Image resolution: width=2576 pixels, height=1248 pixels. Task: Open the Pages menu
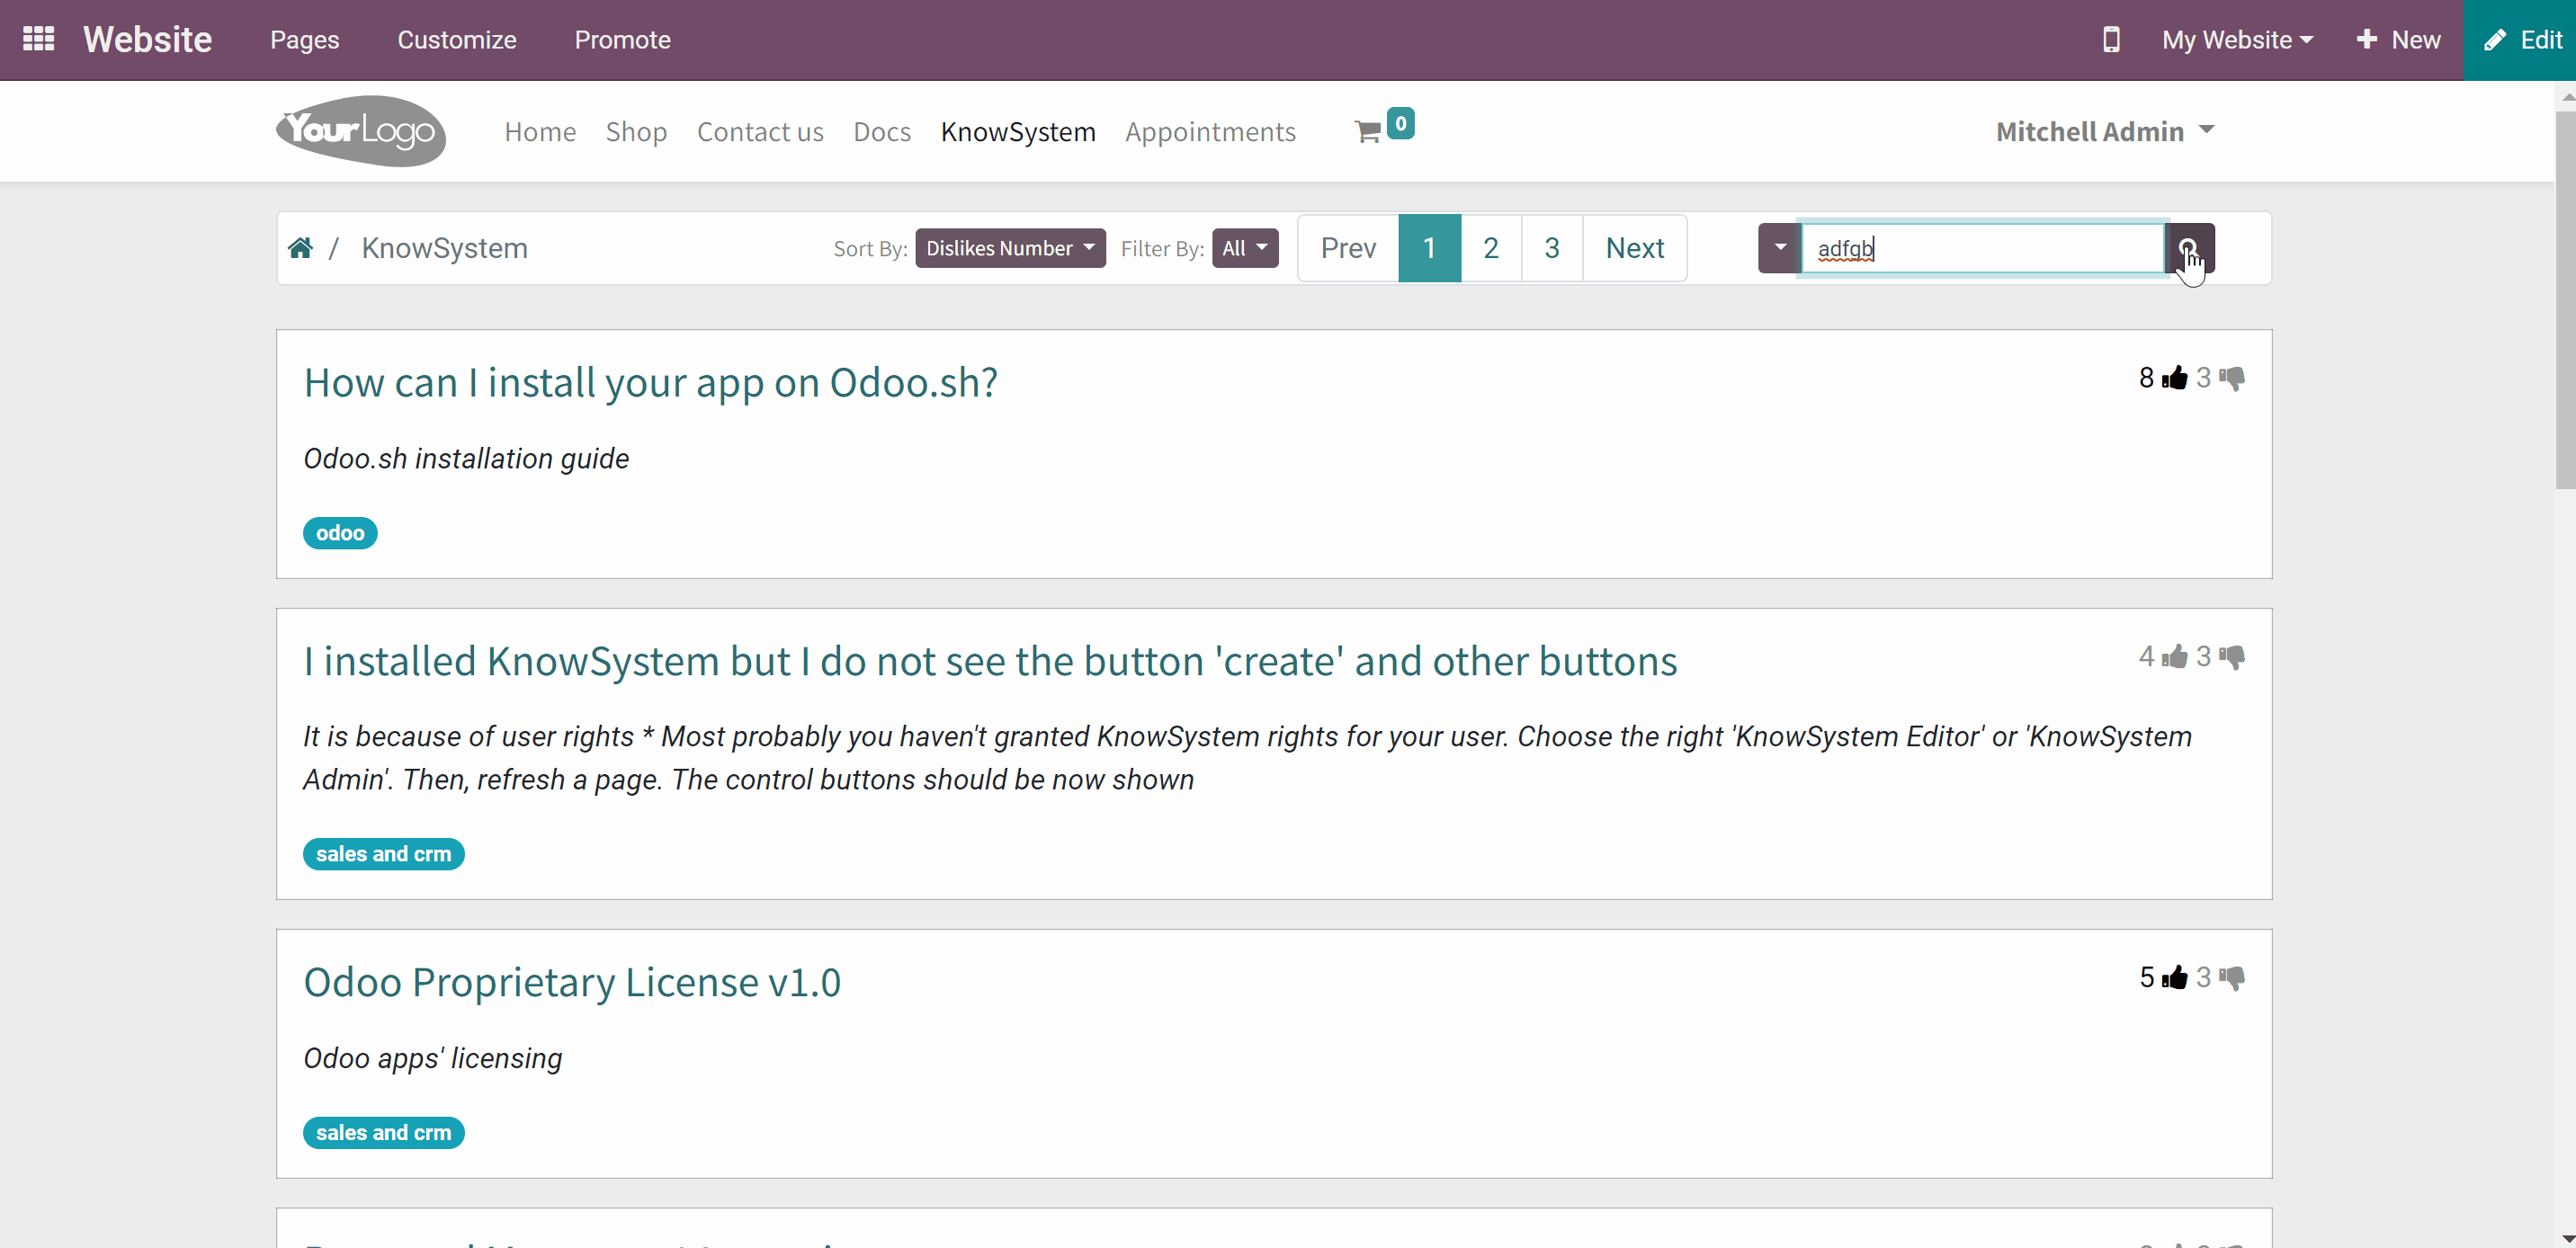(x=305, y=40)
